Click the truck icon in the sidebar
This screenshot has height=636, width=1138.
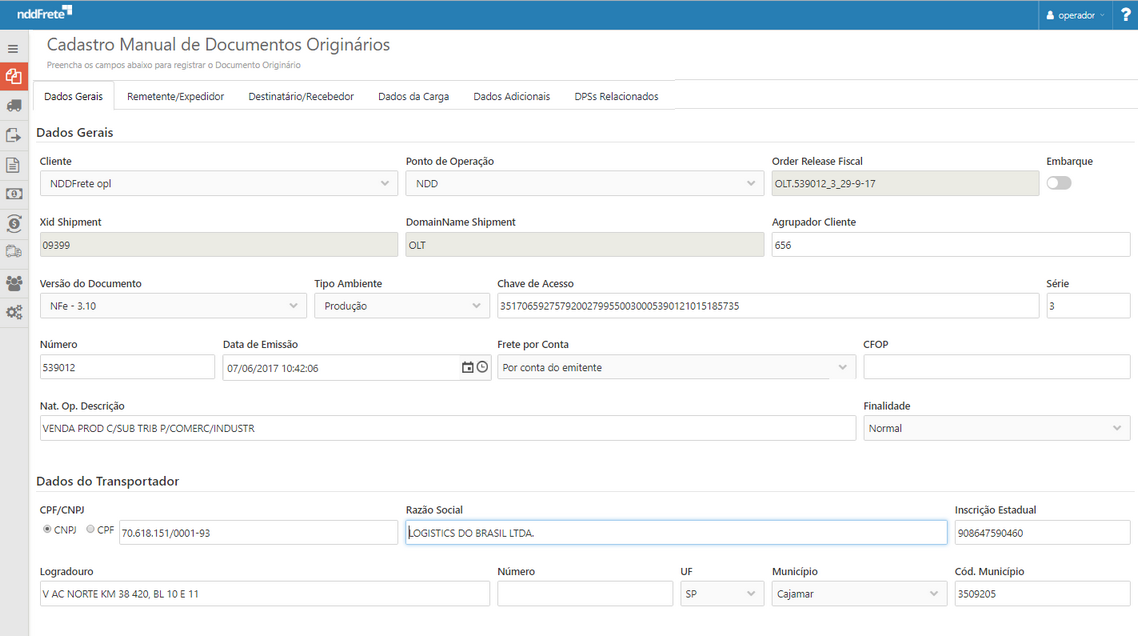click(14, 105)
